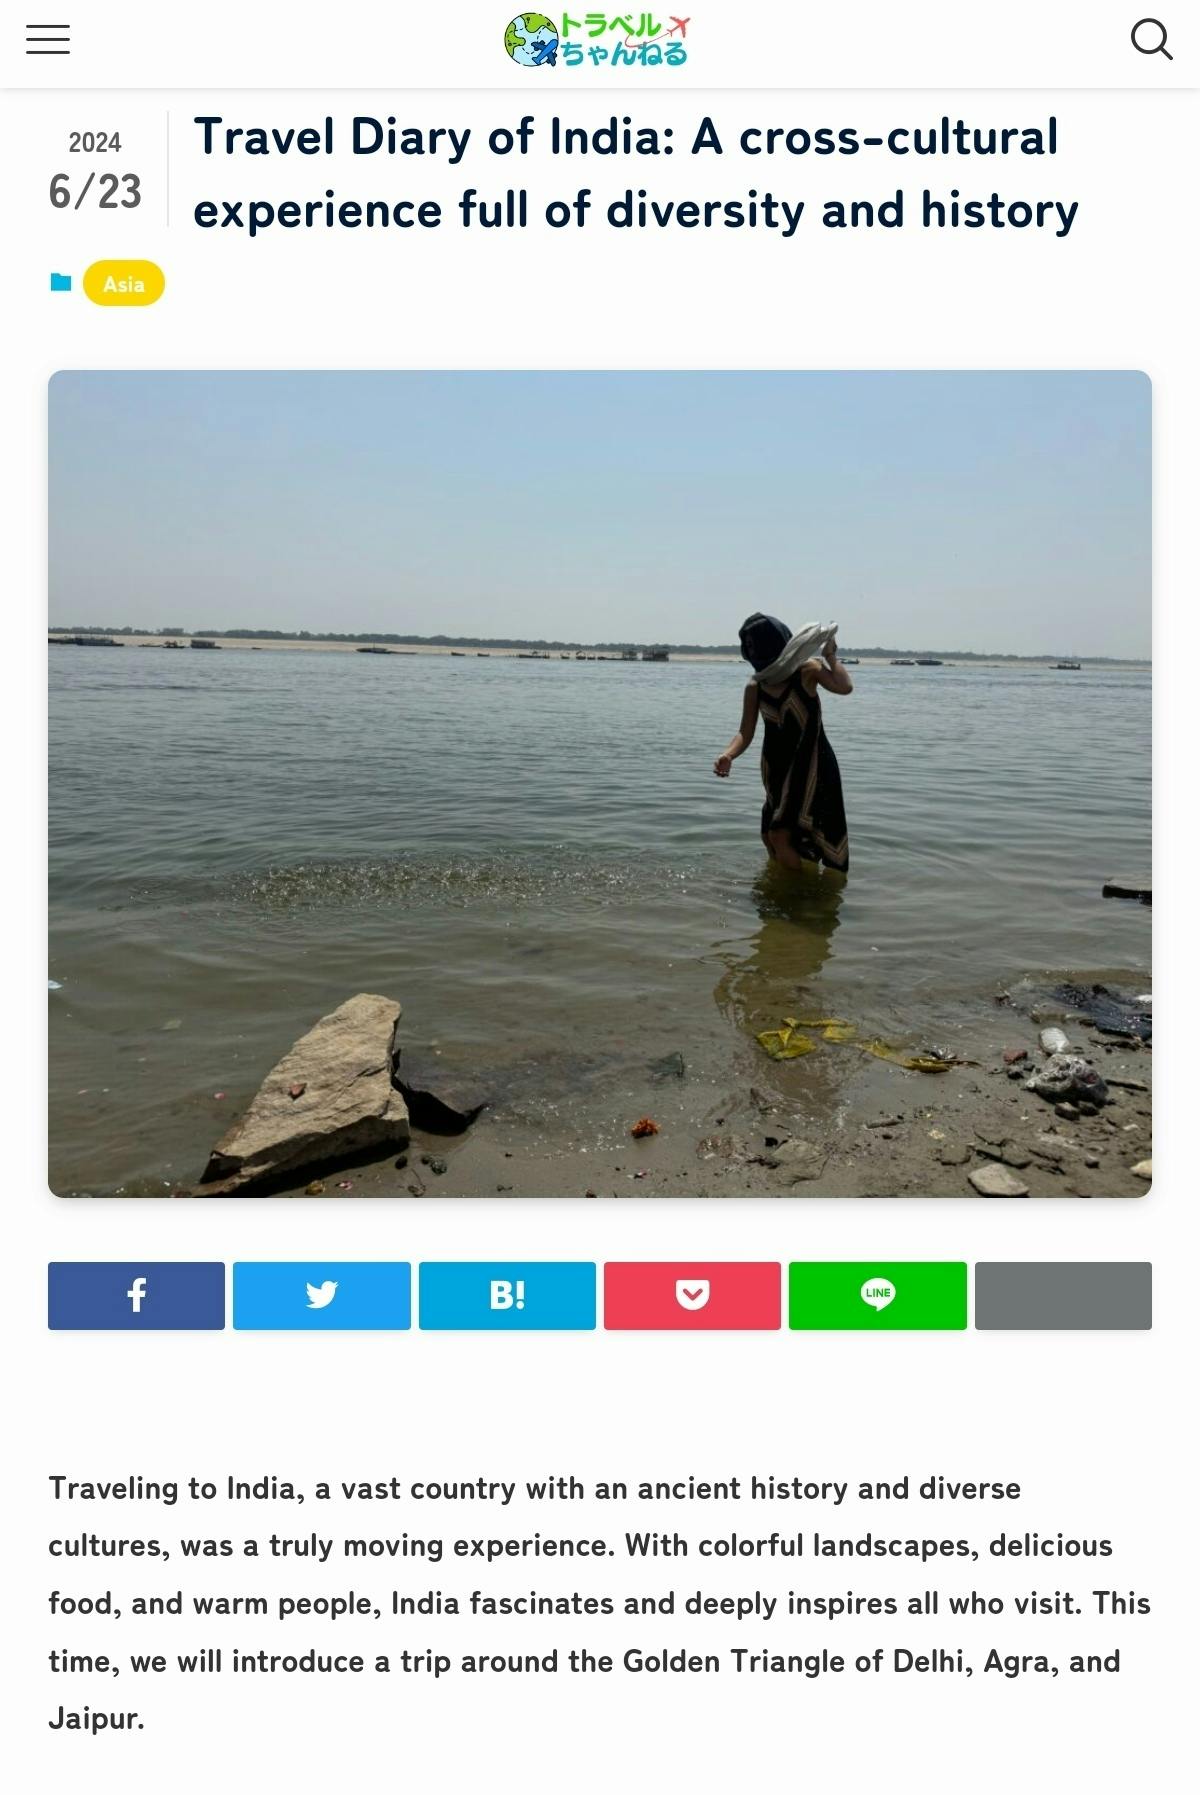Screen dimensions: 1200x1795
Task: Bookmark with the Hatena B! button
Action: [507, 1295]
